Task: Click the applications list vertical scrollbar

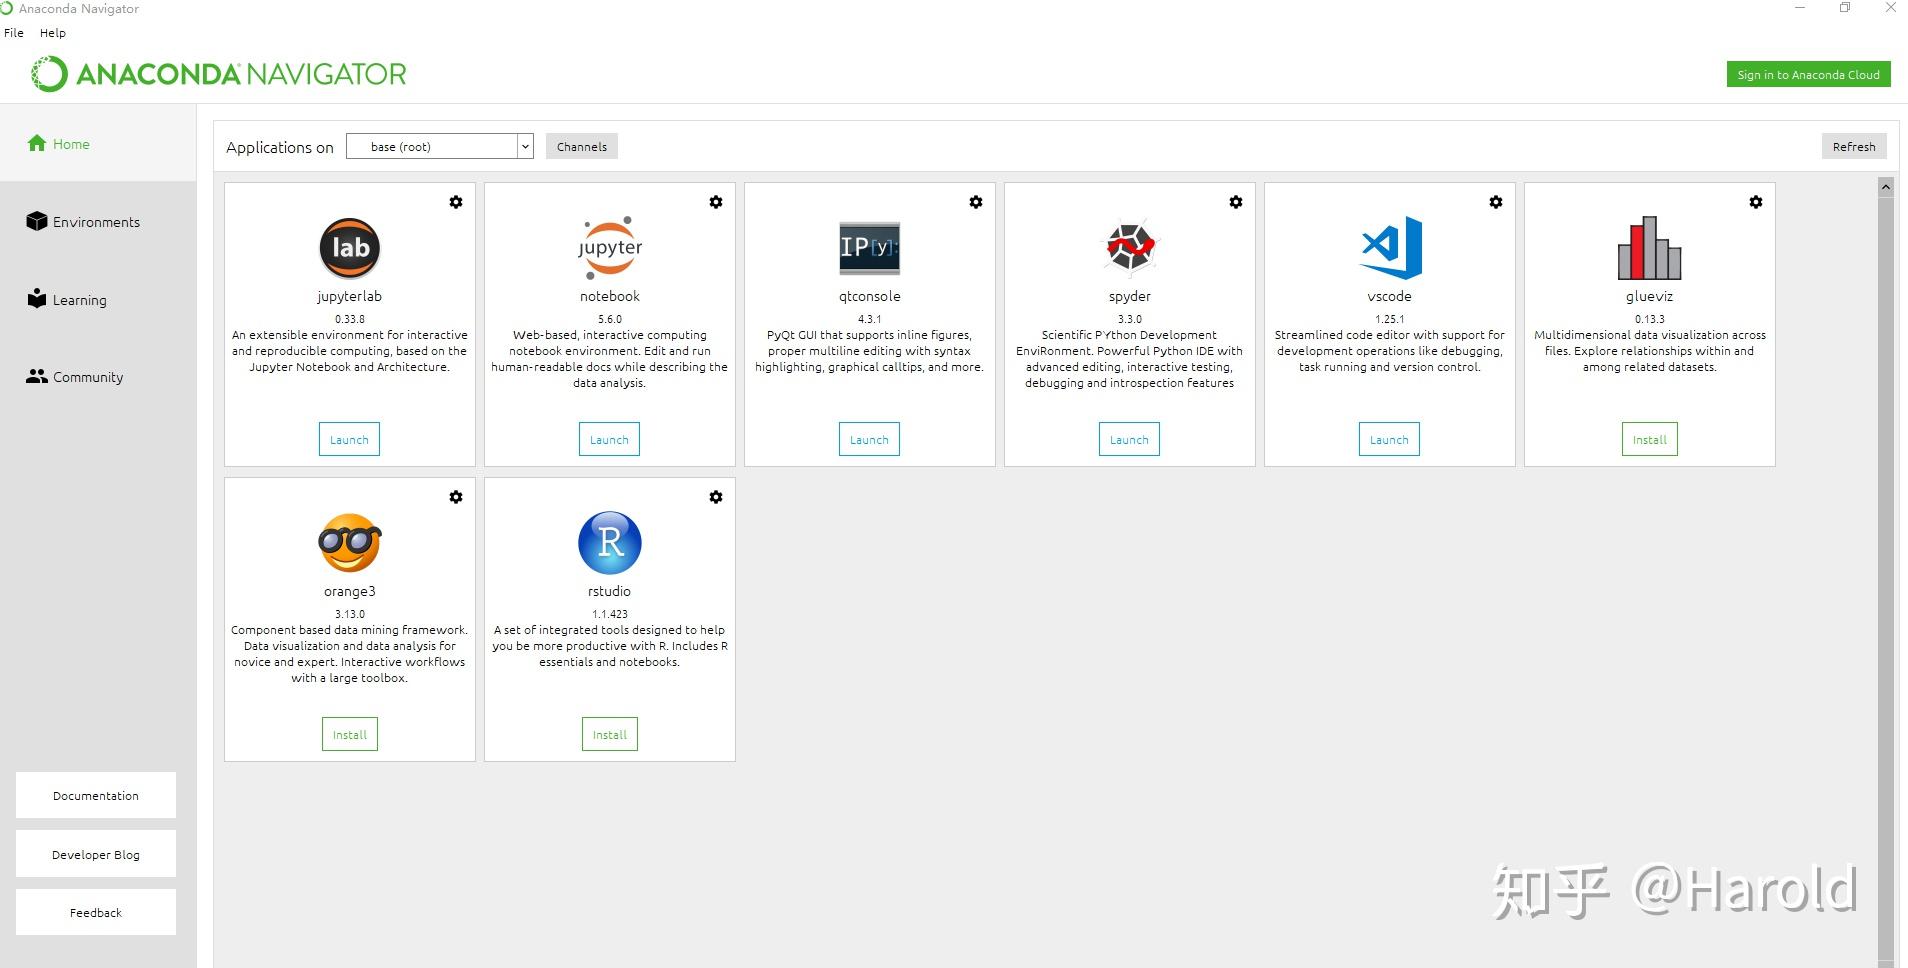Action: point(1886,580)
